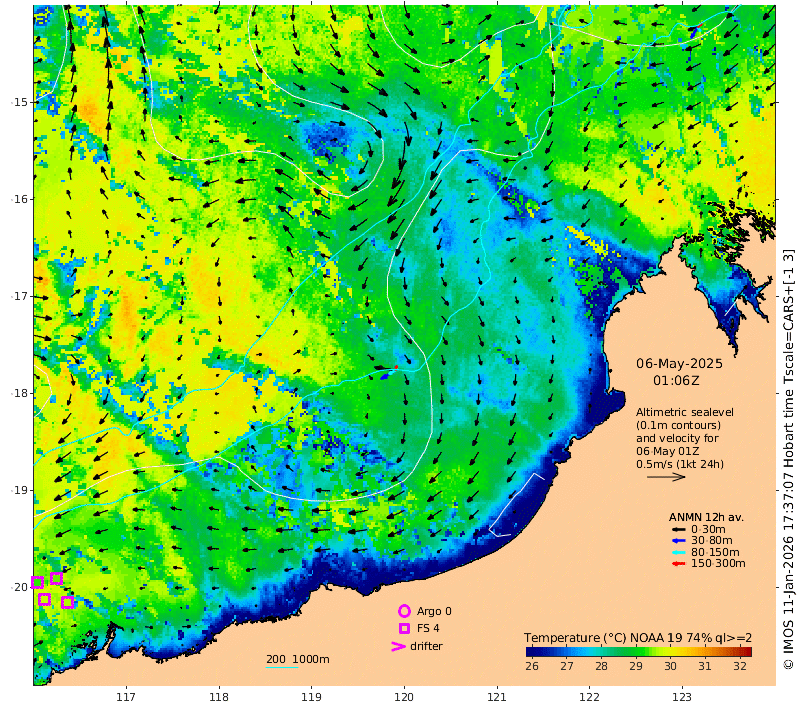Click the colorbar tick label 26

coord(532,666)
